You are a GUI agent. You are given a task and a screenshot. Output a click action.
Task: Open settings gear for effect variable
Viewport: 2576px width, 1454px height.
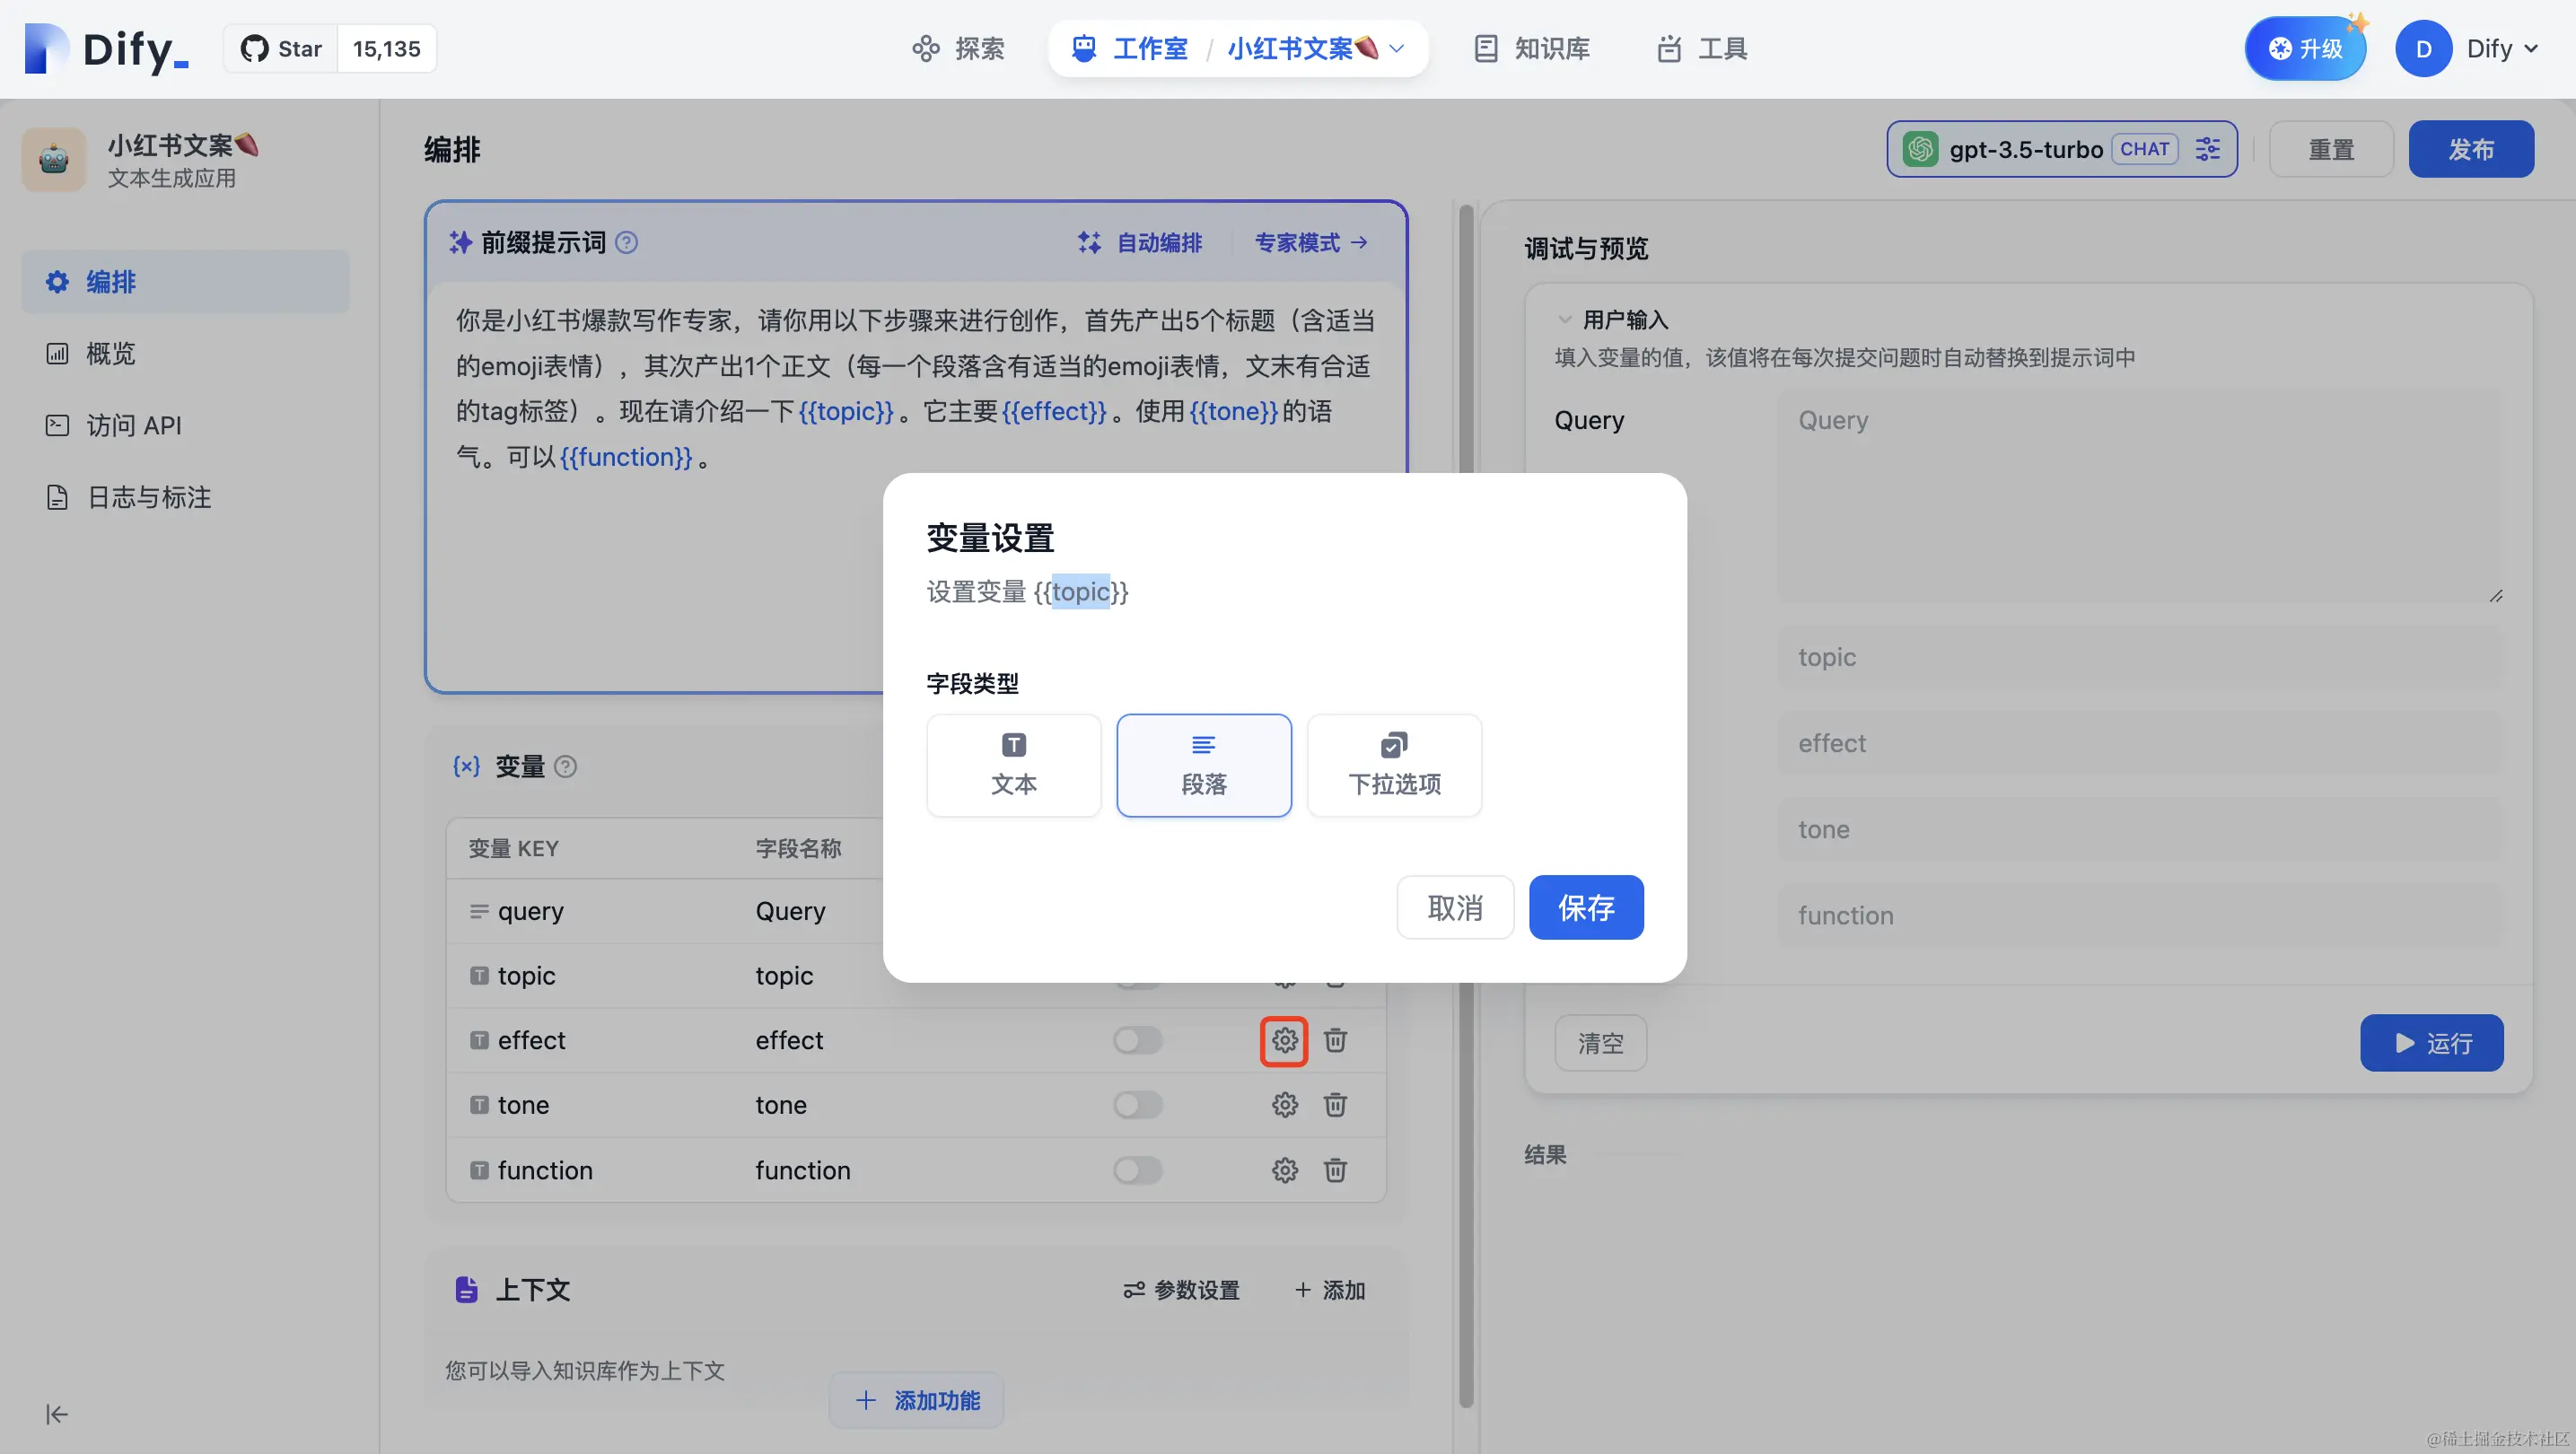1284,1041
